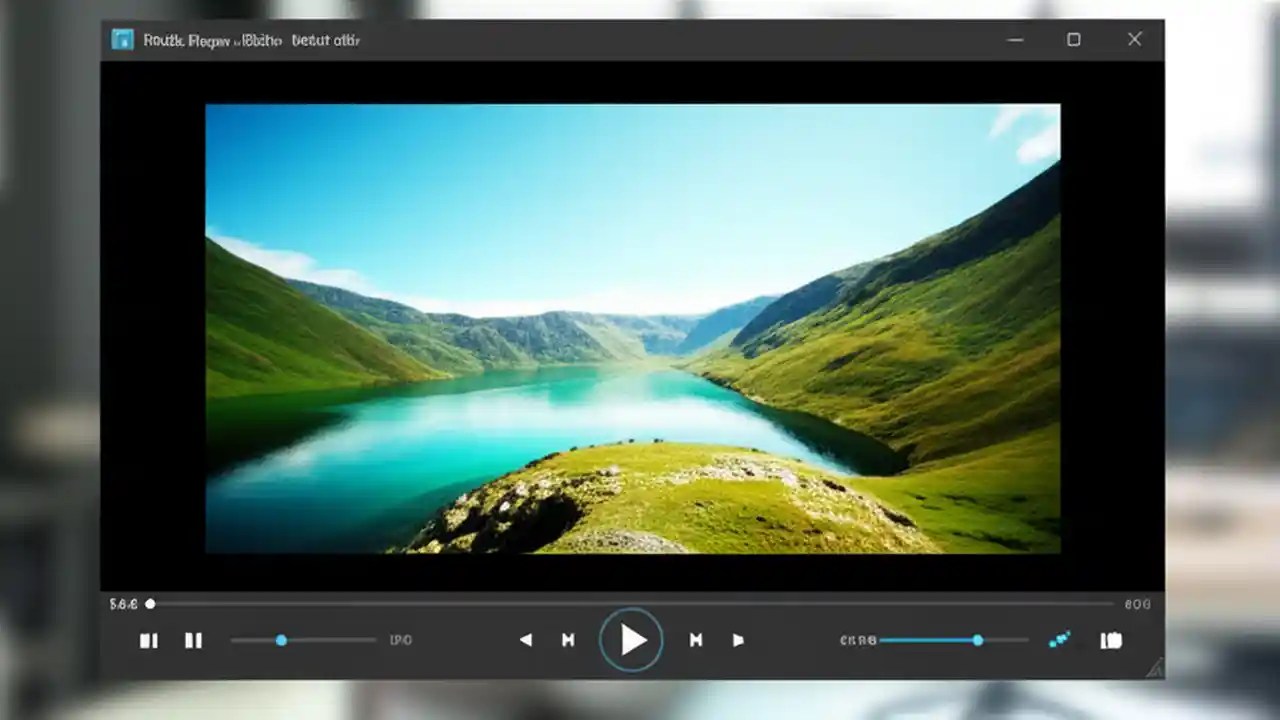Click the next track icon
Screen dimensions: 1280x720
point(694,640)
